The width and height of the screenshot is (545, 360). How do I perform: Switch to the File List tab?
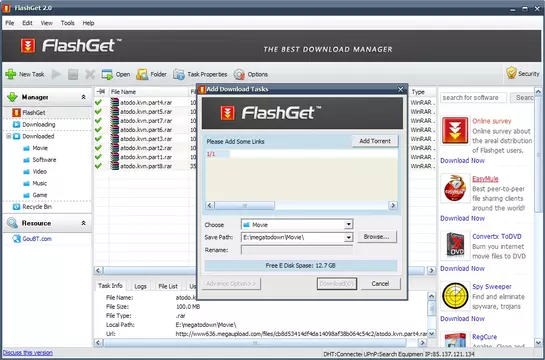(168, 286)
